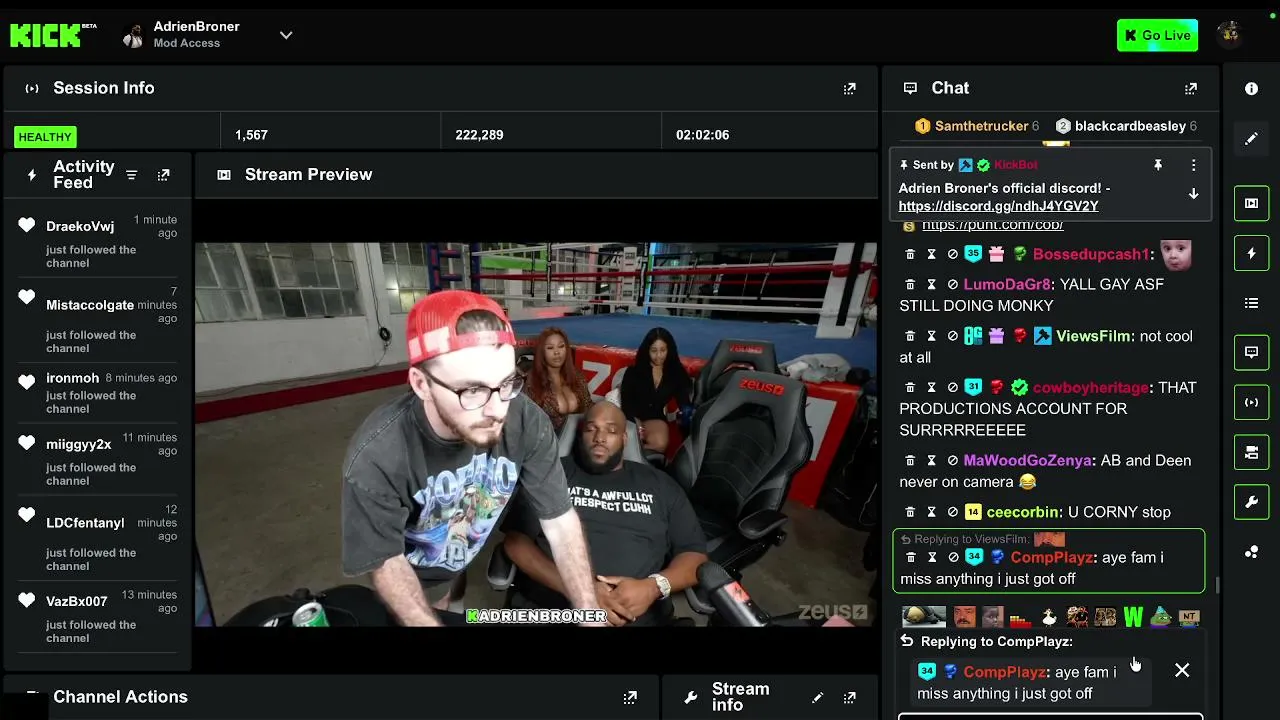This screenshot has width=1280, height=720.
Task: Toggle the Channel Actions panel from right sidebar
Action: pos(1251,452)
